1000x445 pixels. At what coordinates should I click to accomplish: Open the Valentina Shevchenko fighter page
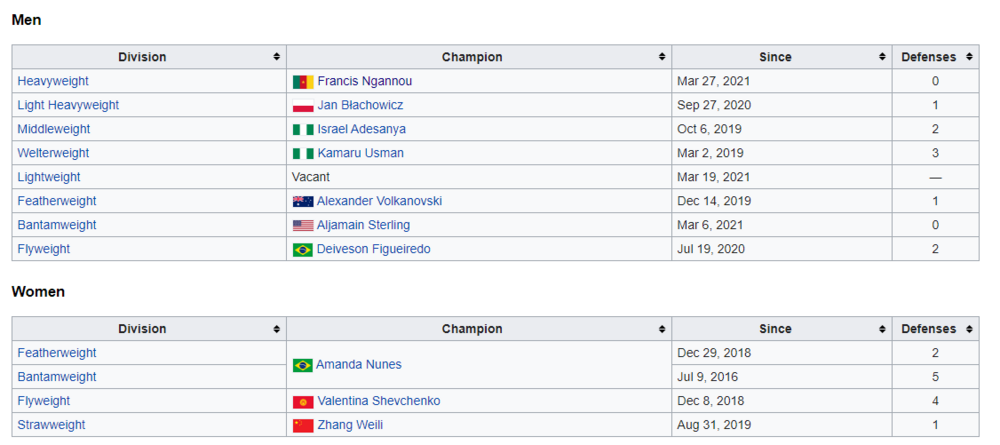click(x=378, y=402)
